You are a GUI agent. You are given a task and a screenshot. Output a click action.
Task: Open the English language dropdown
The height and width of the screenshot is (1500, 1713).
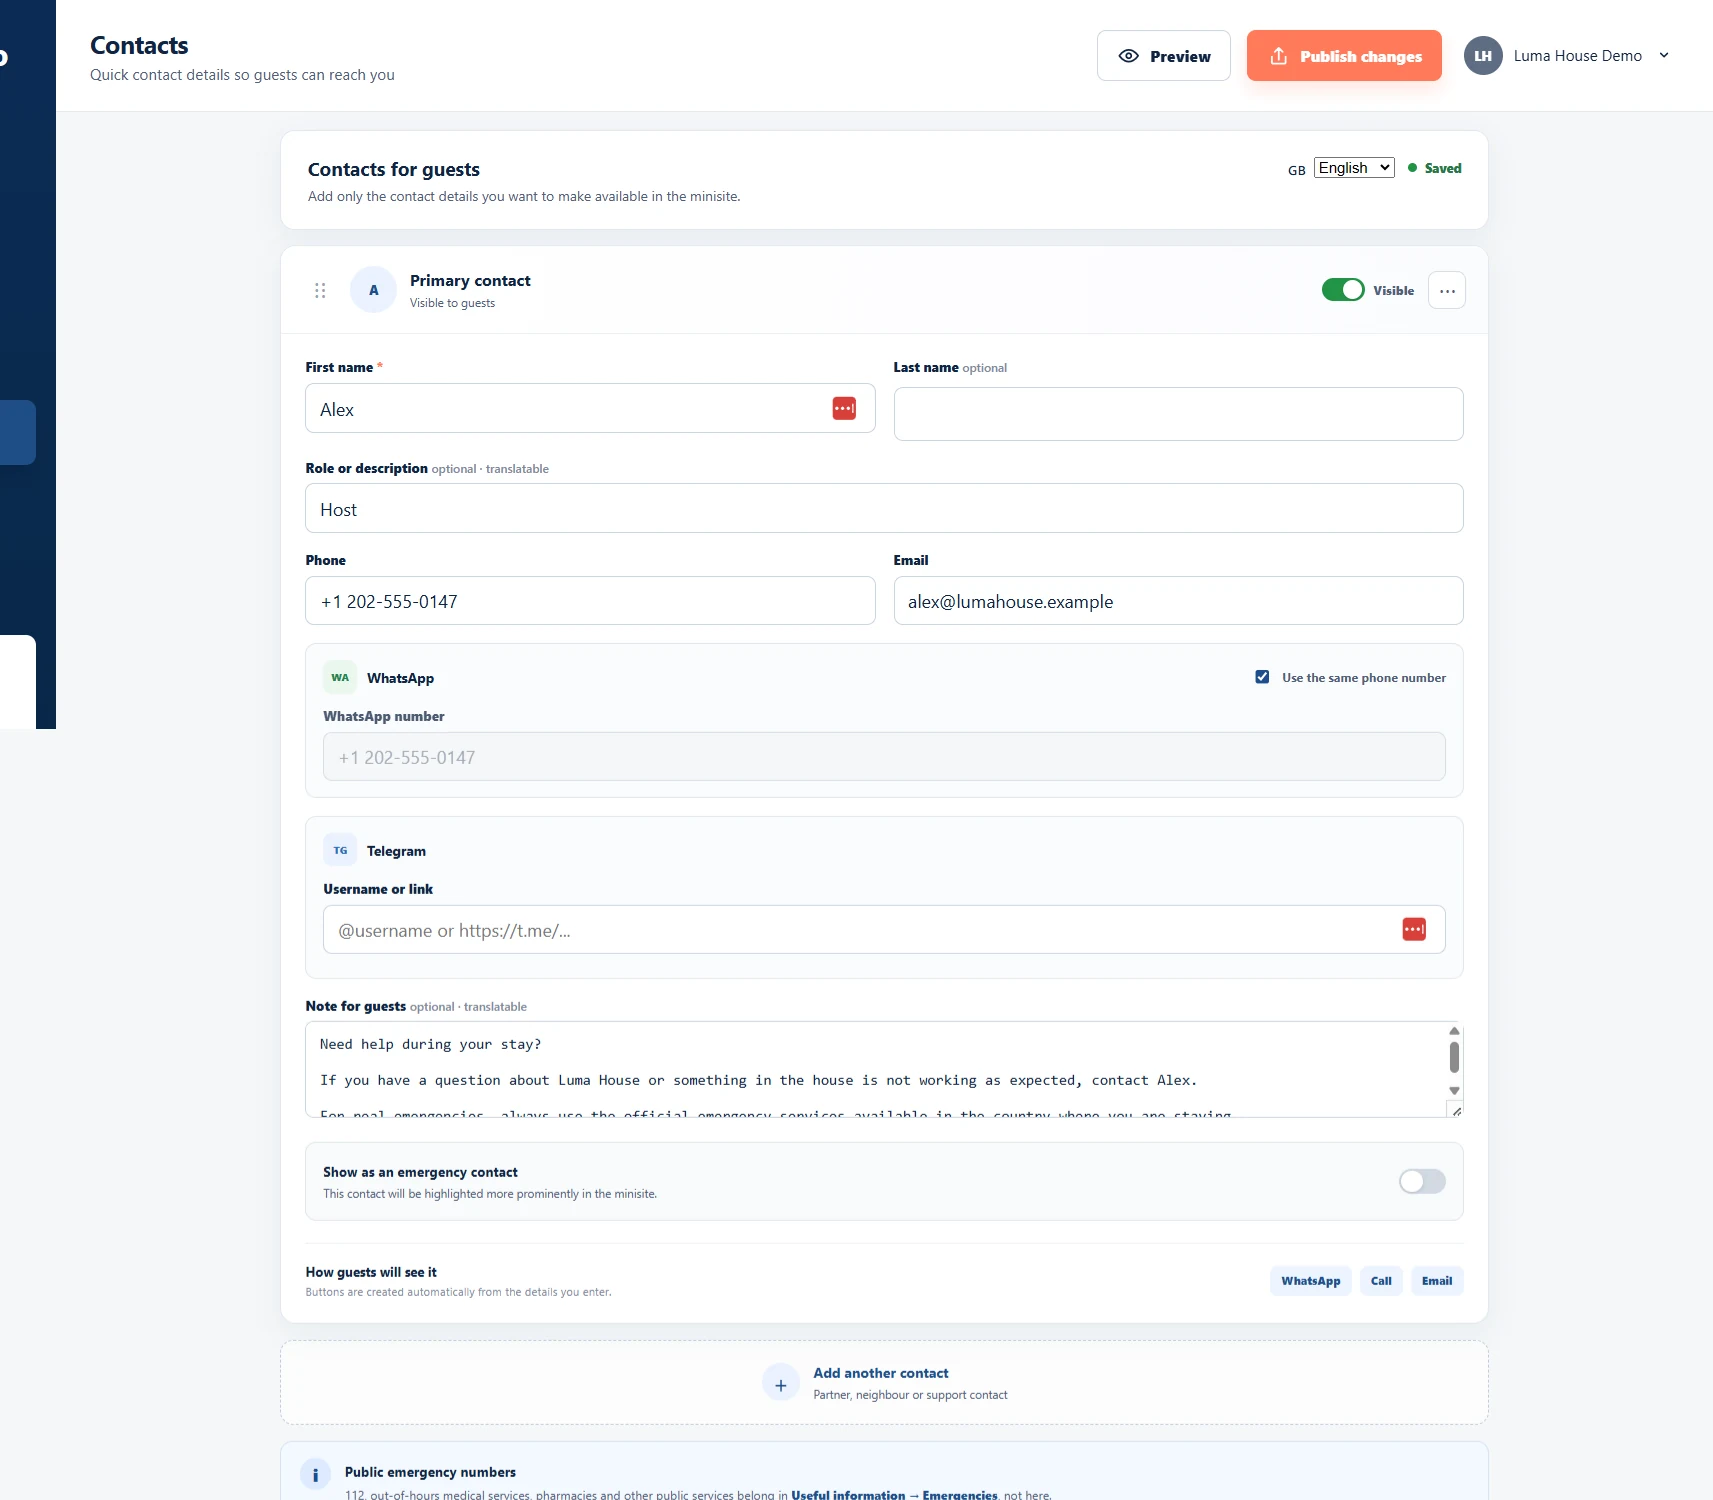click(x=1354, y=168)
